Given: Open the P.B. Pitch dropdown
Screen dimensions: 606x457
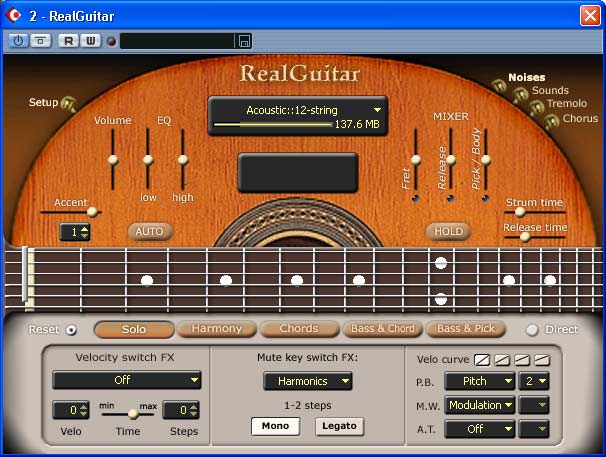Looking at the screenshot, I should click(x=480, y=381).
